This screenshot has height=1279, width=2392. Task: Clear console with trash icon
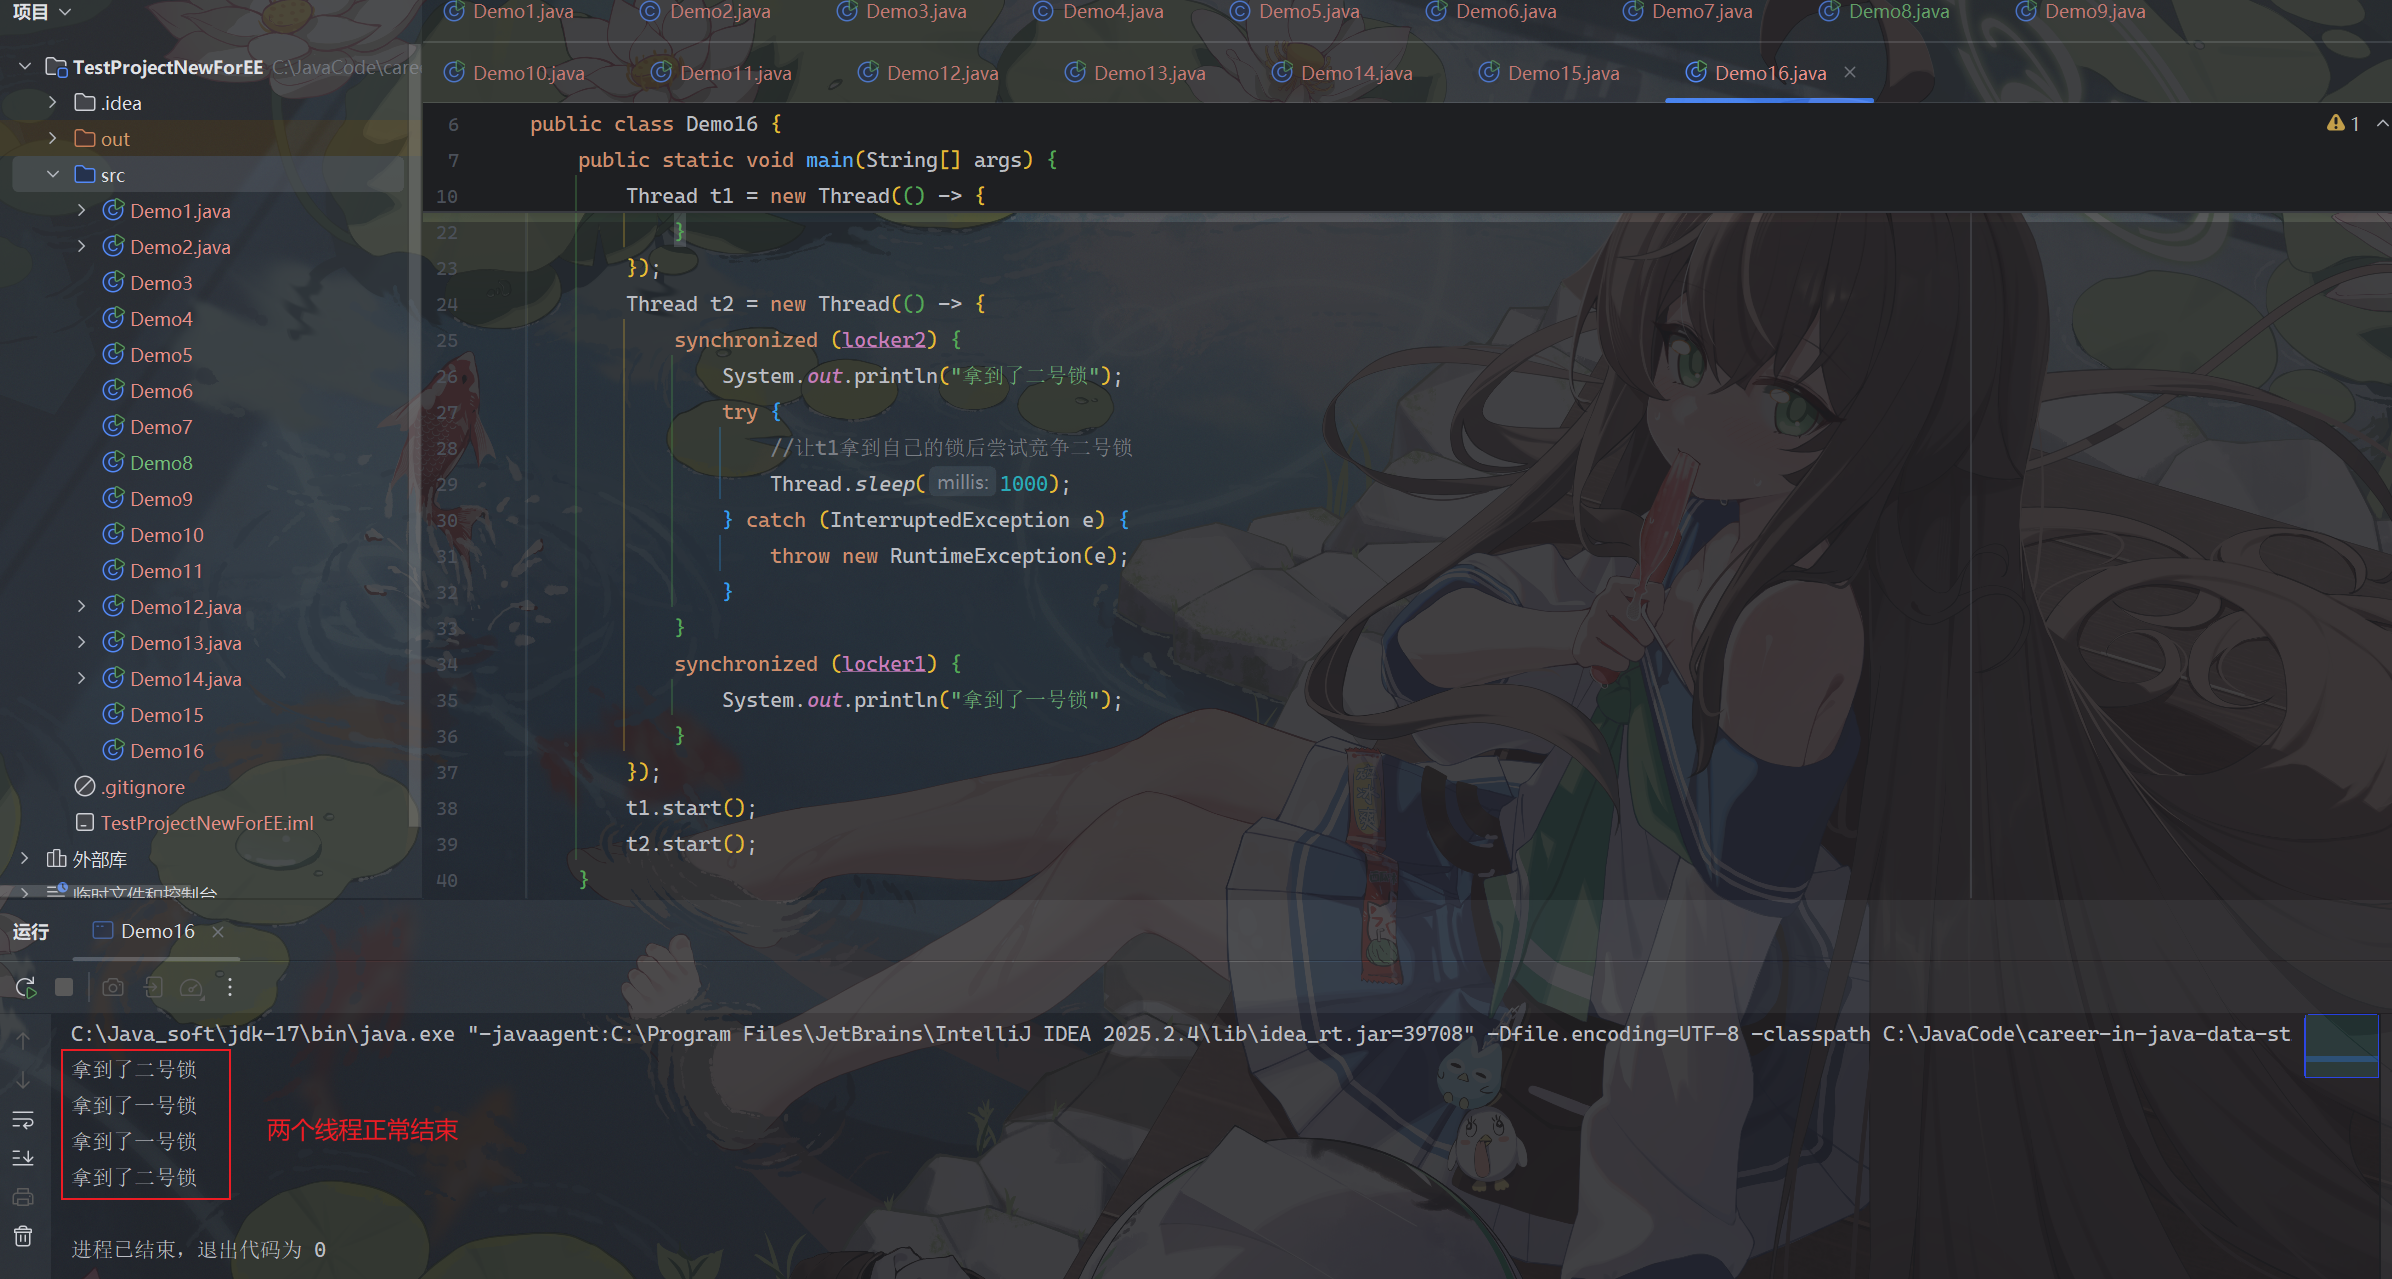coord(23,1237)
